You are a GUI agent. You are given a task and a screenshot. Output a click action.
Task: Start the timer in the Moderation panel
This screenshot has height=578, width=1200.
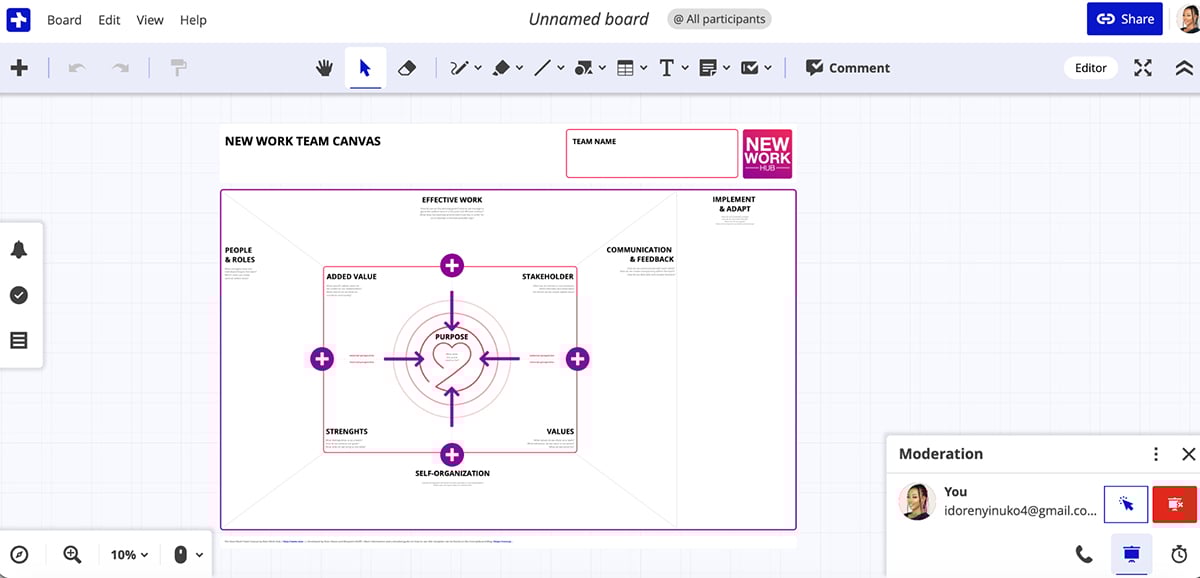pyautogui.click(x=1178, y=554)
